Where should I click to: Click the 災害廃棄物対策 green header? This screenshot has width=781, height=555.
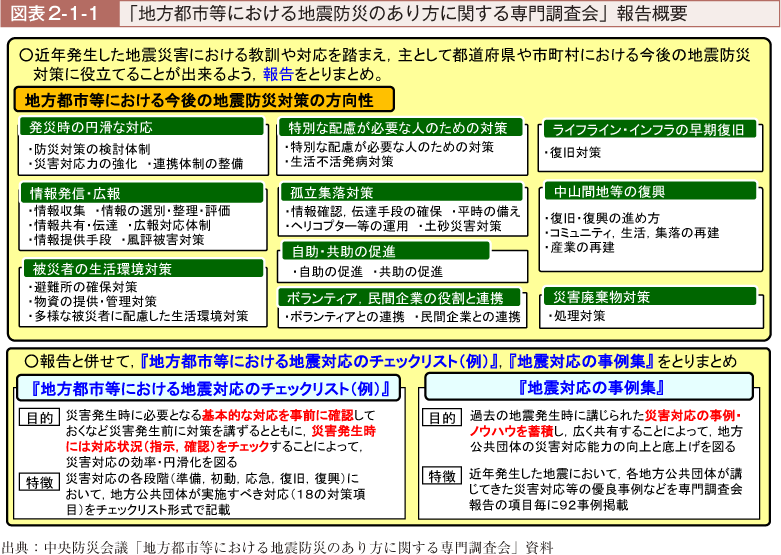(x=650, y=297)
